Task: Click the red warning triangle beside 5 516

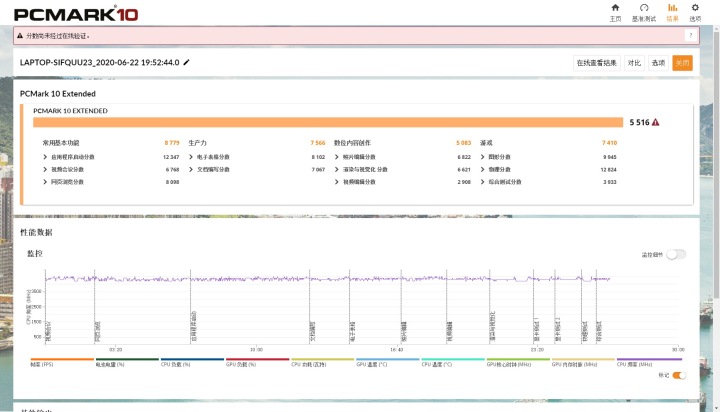Action: [x=656, y=122]
